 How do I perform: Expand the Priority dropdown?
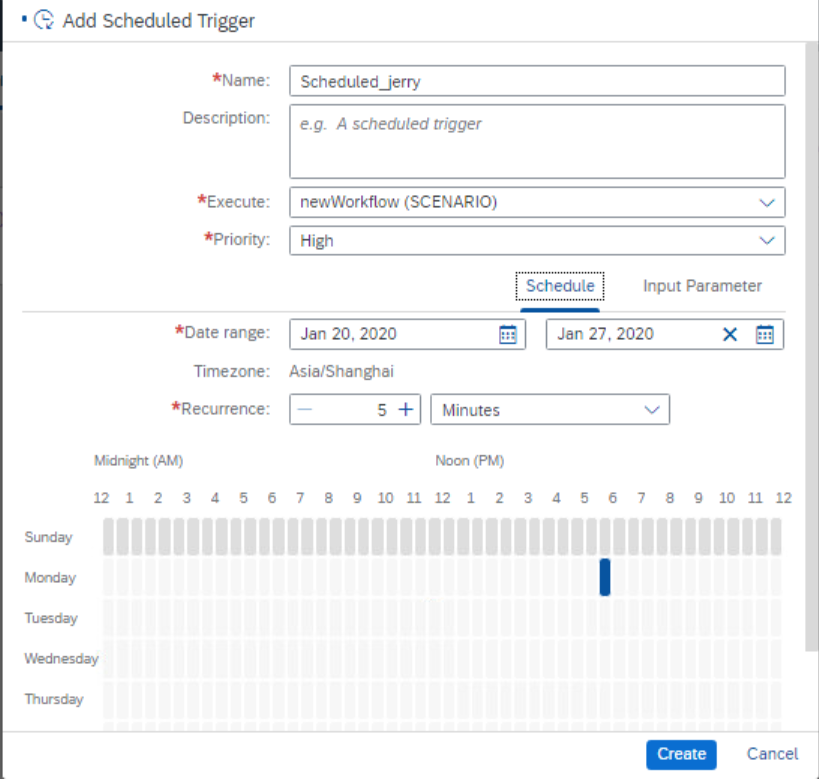(x=766, y=241)
